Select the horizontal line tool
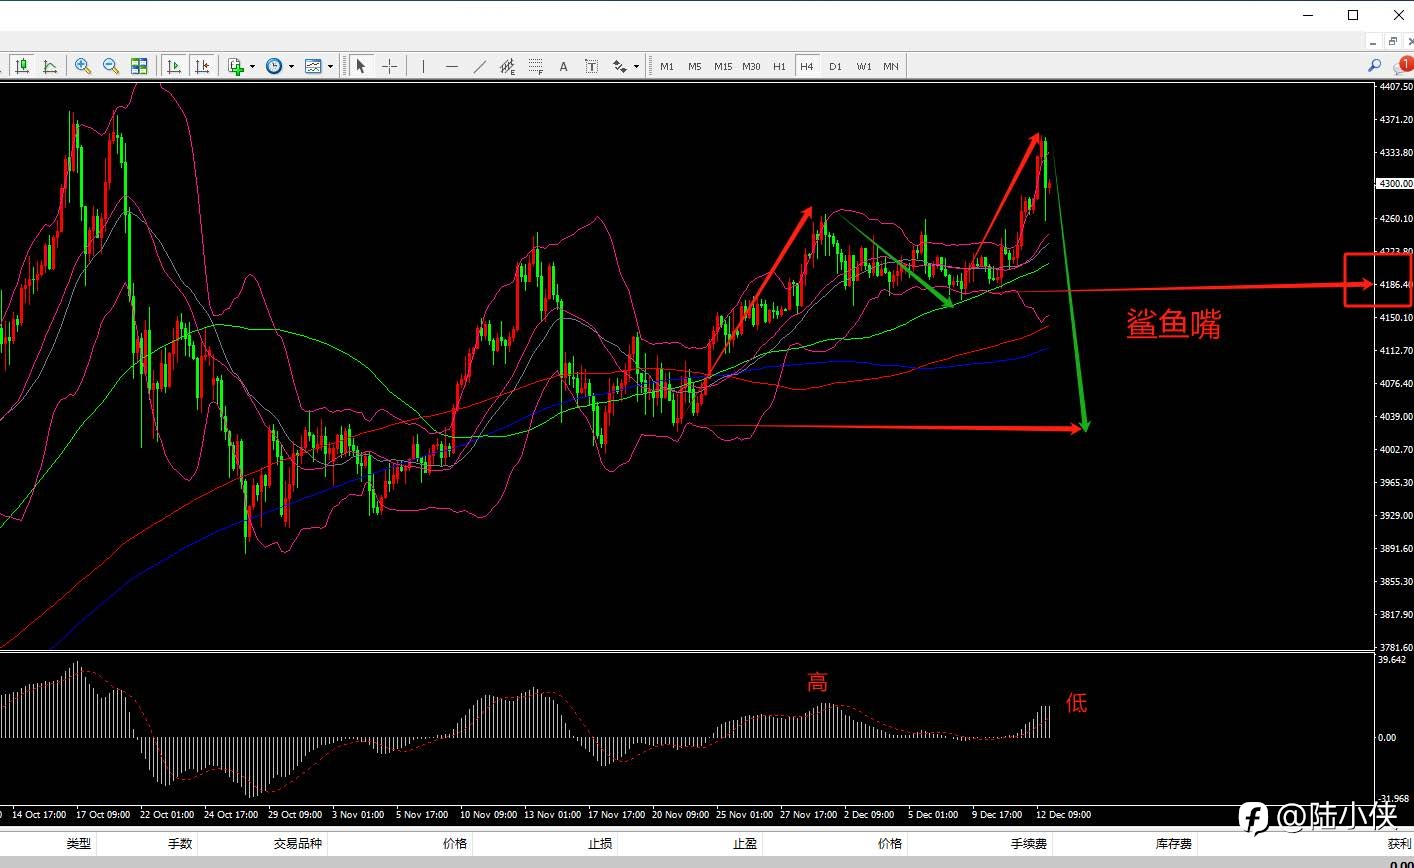 [452, 66]
